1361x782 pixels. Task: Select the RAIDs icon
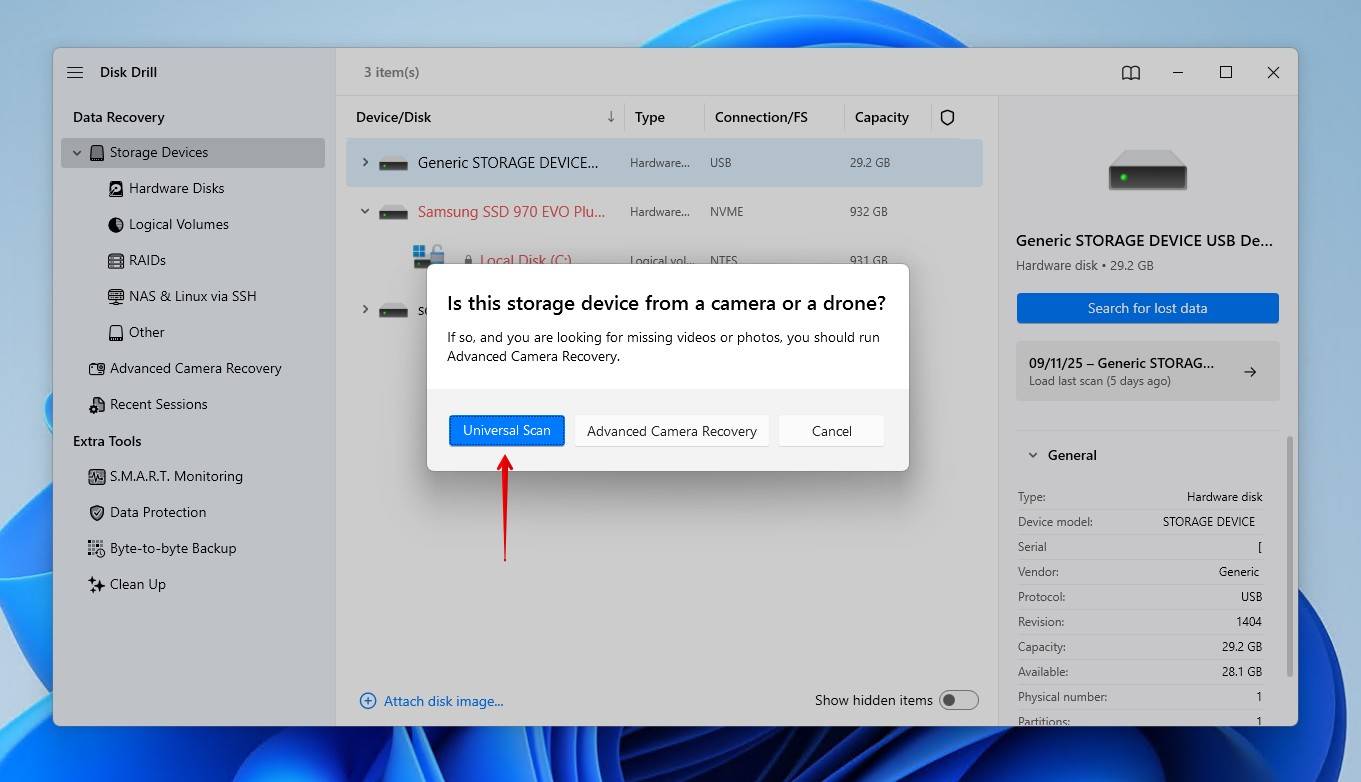tap(116, 261)
